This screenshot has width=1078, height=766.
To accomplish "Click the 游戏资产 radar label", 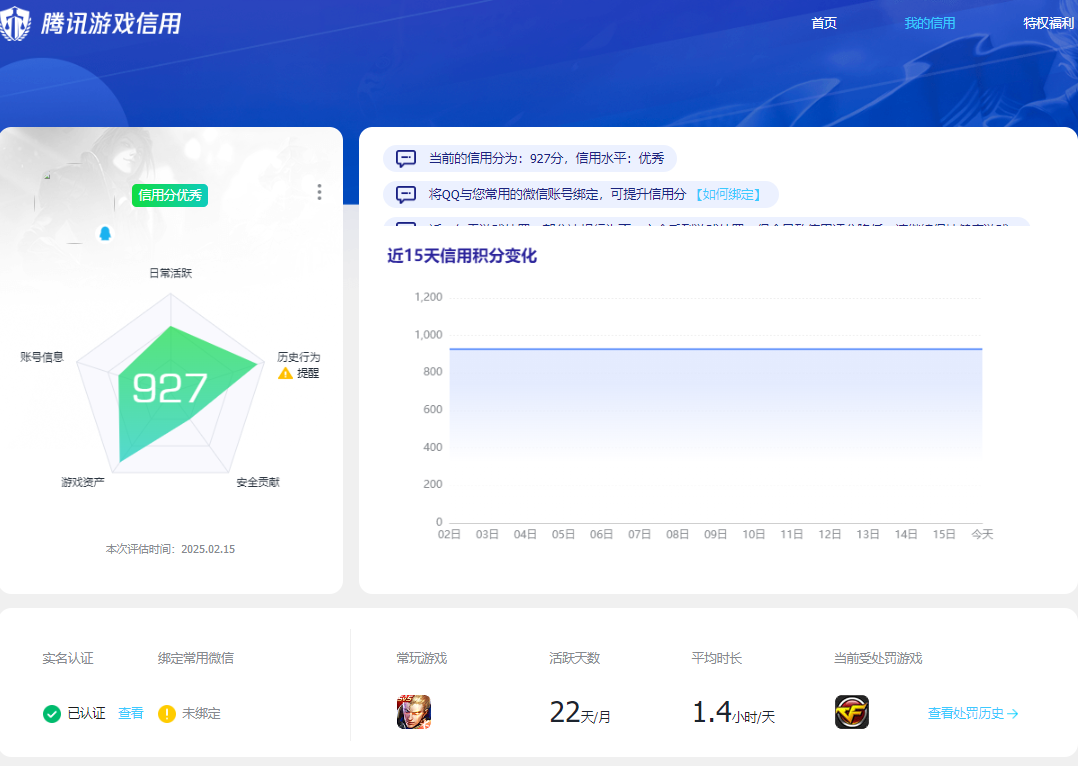I will pyautogui.click(x=82, y=482).
